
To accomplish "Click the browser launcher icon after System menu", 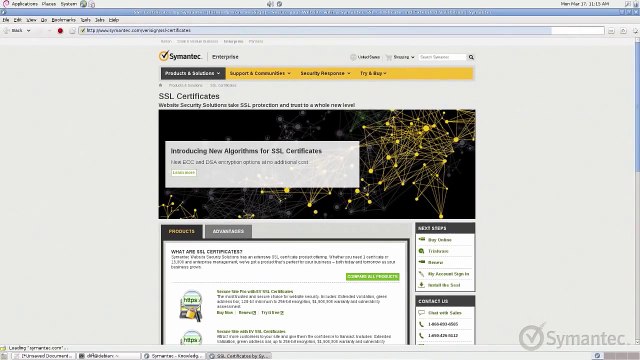I will tap(83, 4).
